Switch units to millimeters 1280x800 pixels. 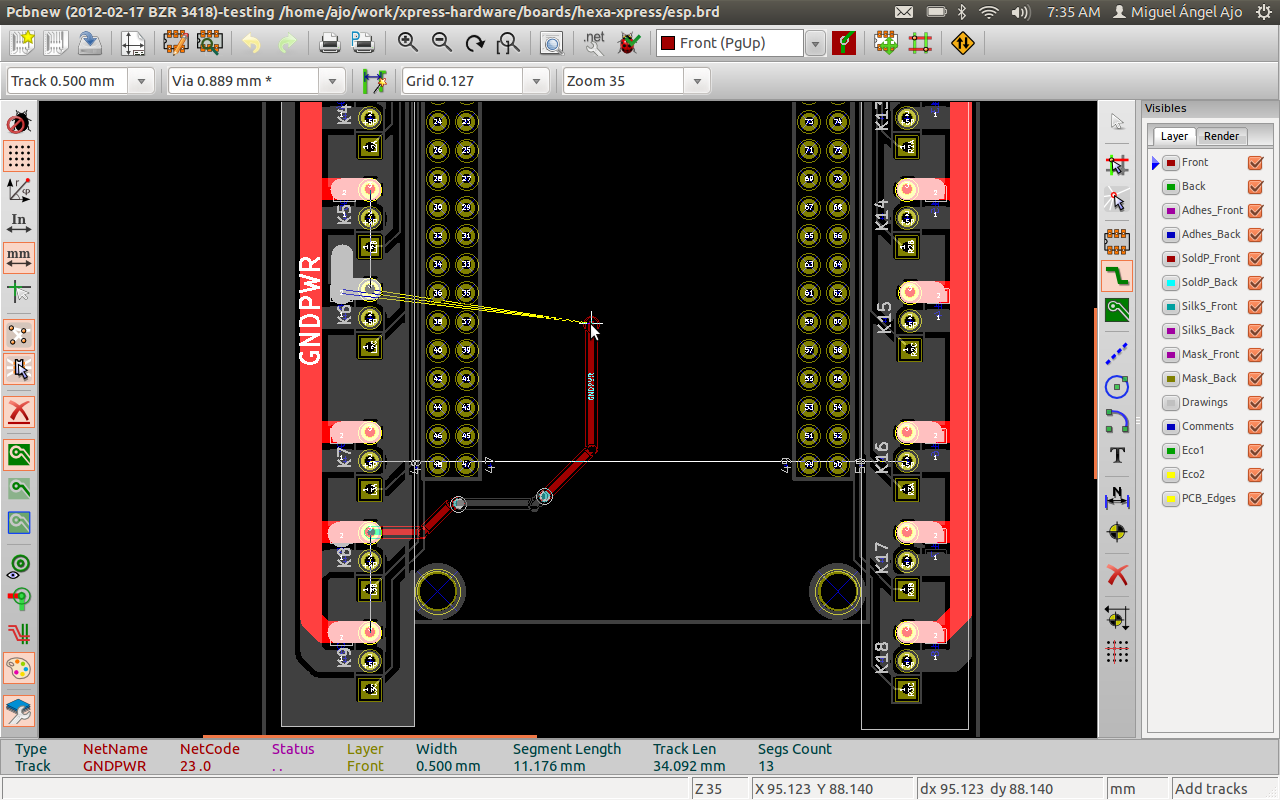point(19,257)
